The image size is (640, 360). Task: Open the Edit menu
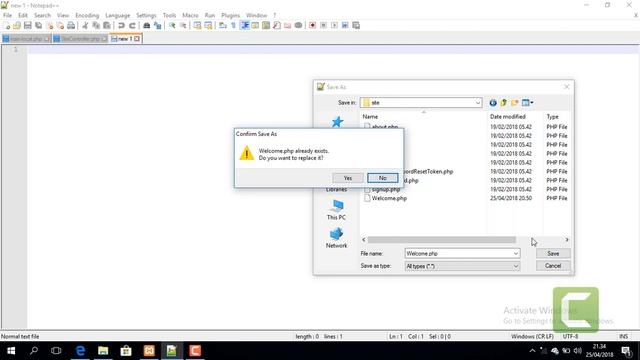pyautogui.click(x=23, y=15)
